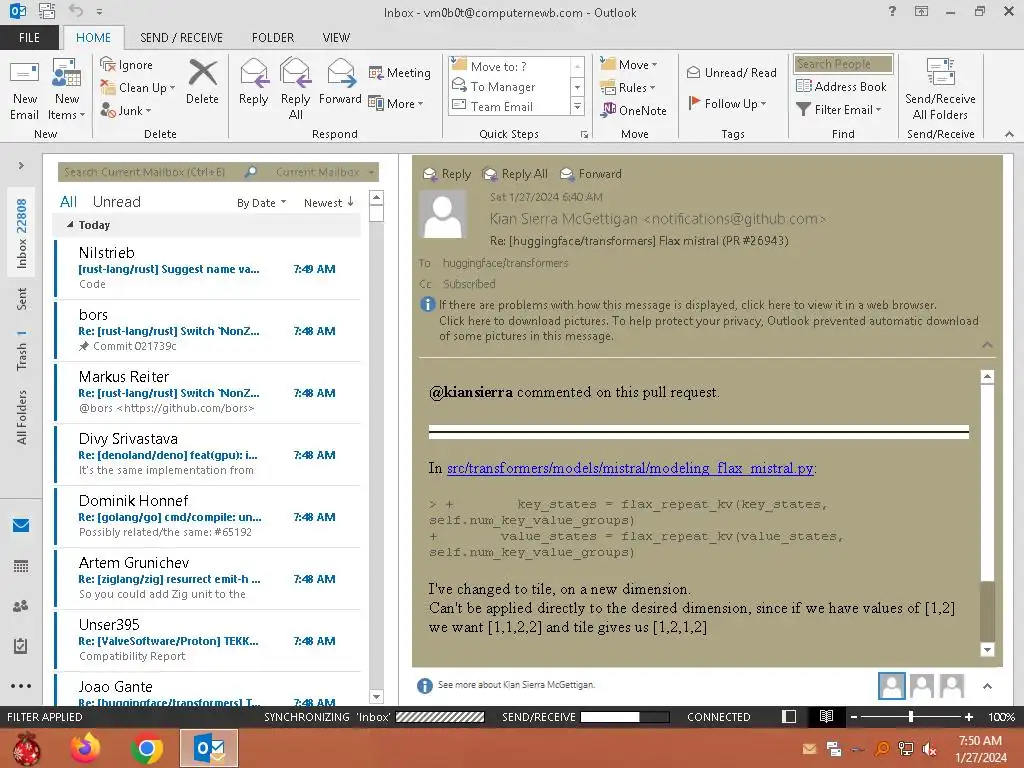Open the Current Mailbox scope dropdown
The height and width of the screenshot is (768, 1024).
click(325, 172)
